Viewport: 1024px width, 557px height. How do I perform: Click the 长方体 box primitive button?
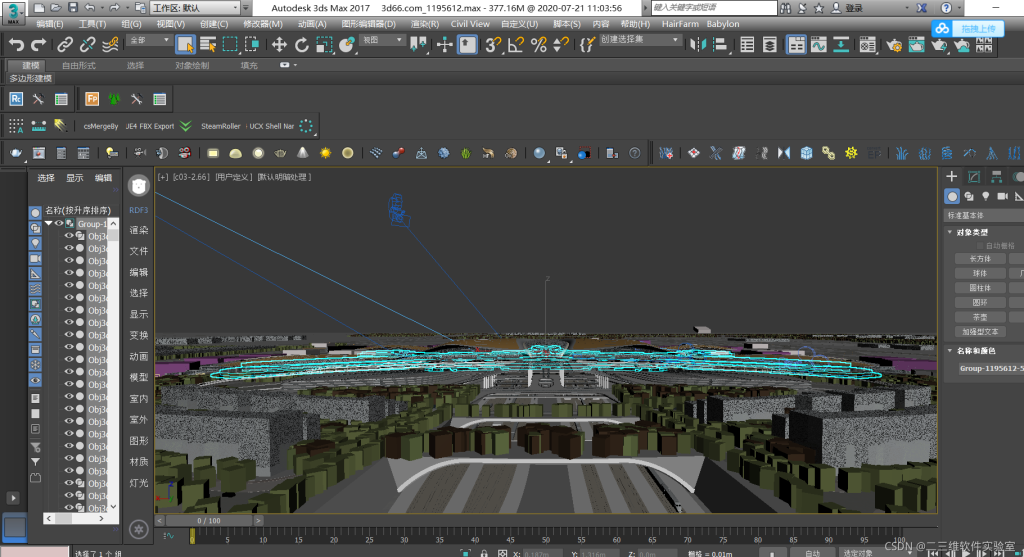pos(979,258)
